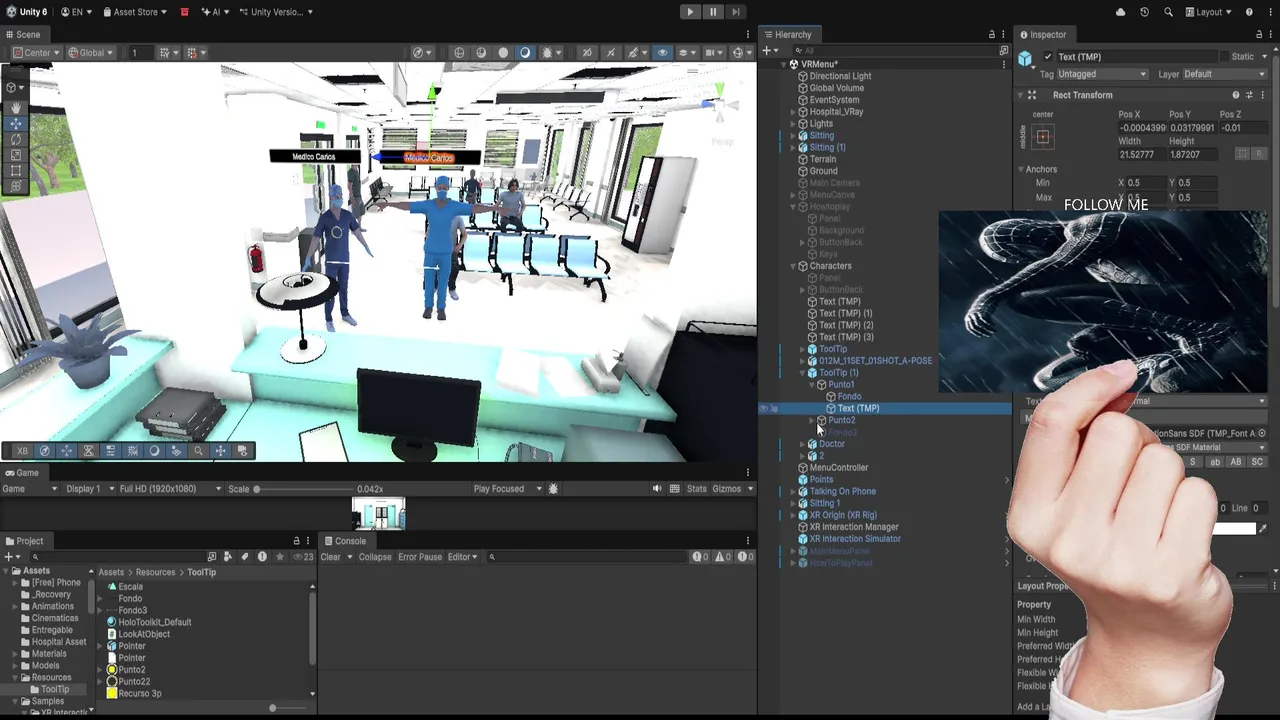1280x720 pixels.
Task: Open the Asset Store dropdown
Action: pos(135,12)
